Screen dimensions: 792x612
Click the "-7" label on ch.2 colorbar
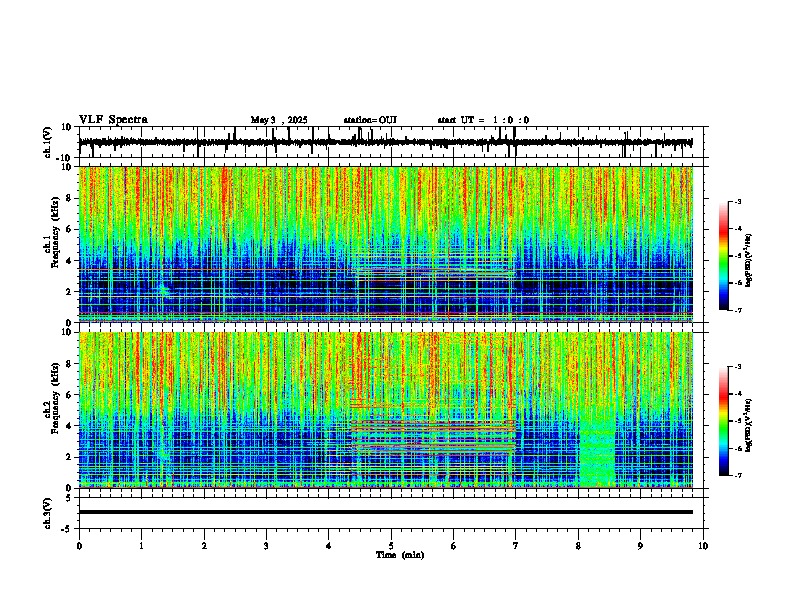click(x=737, y=475)
